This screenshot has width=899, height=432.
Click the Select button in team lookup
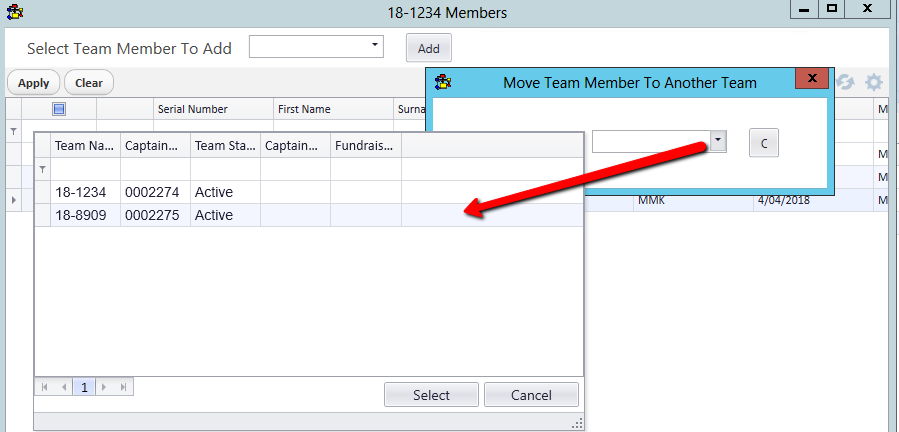[x=431, y=395]
